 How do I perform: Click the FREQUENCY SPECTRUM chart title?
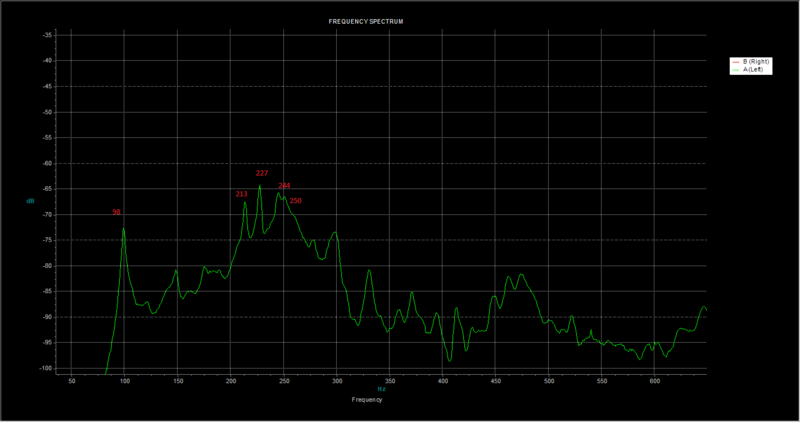click(x=366, y=22)
